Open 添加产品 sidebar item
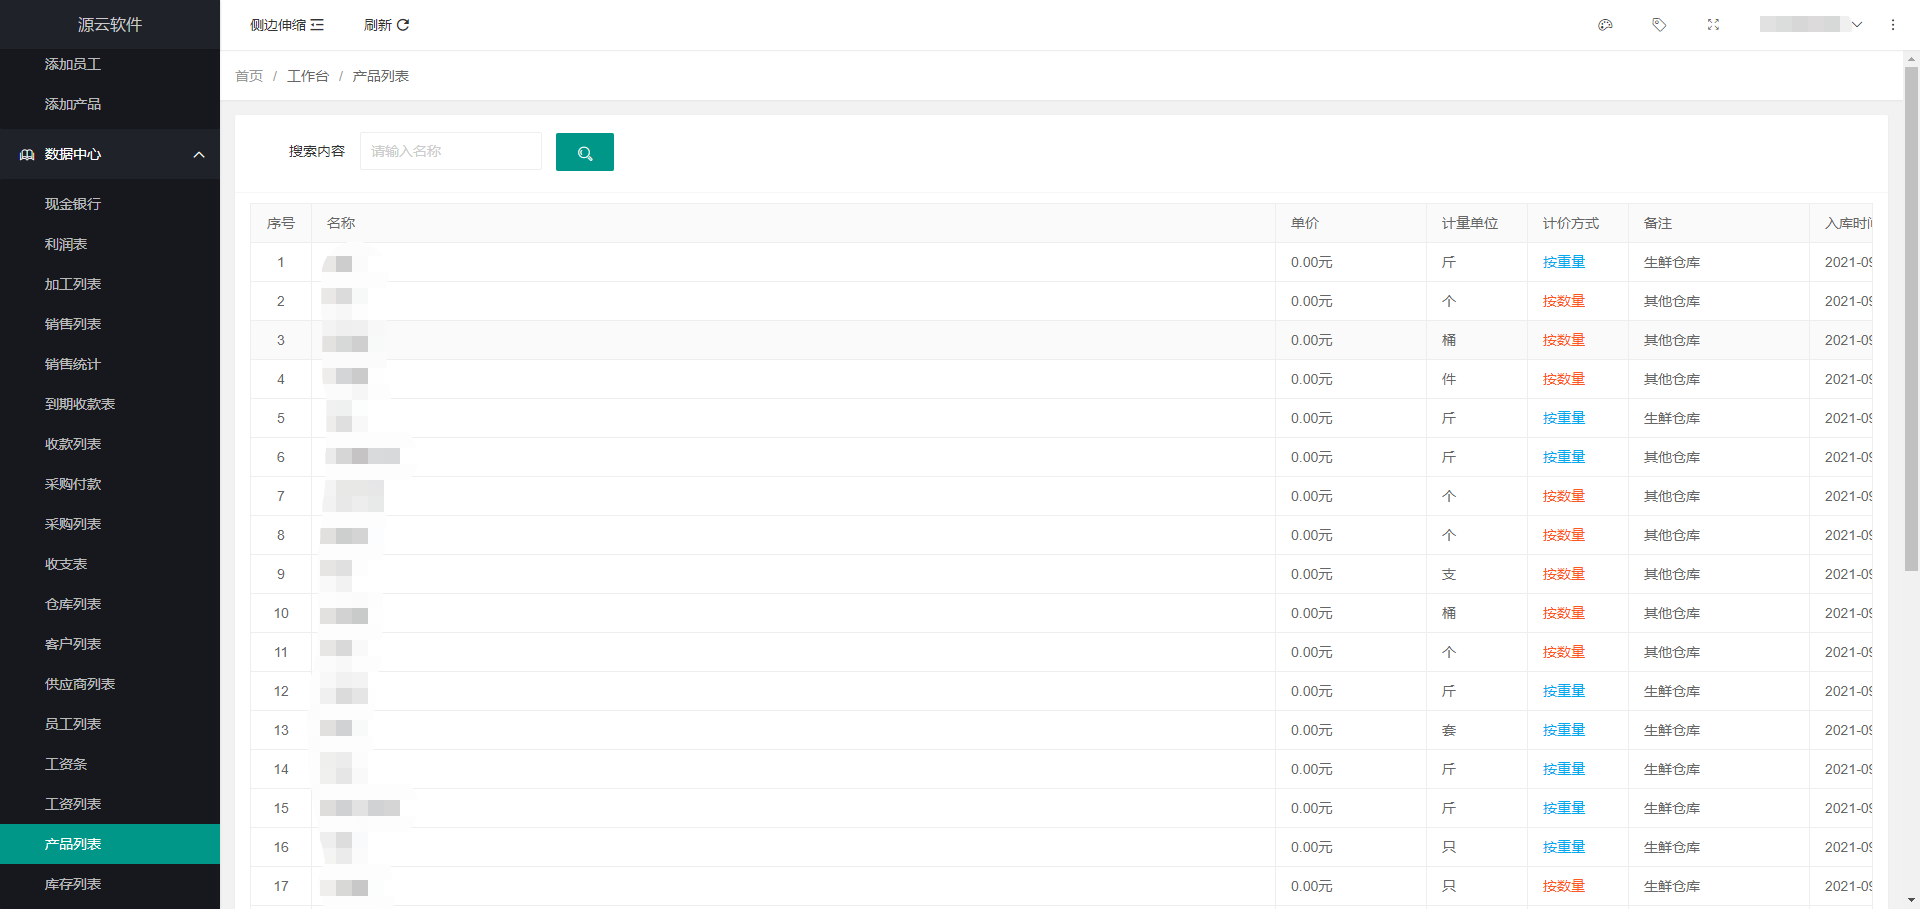The width and height of the screenshot is (1920, 909). pos(73,104)
